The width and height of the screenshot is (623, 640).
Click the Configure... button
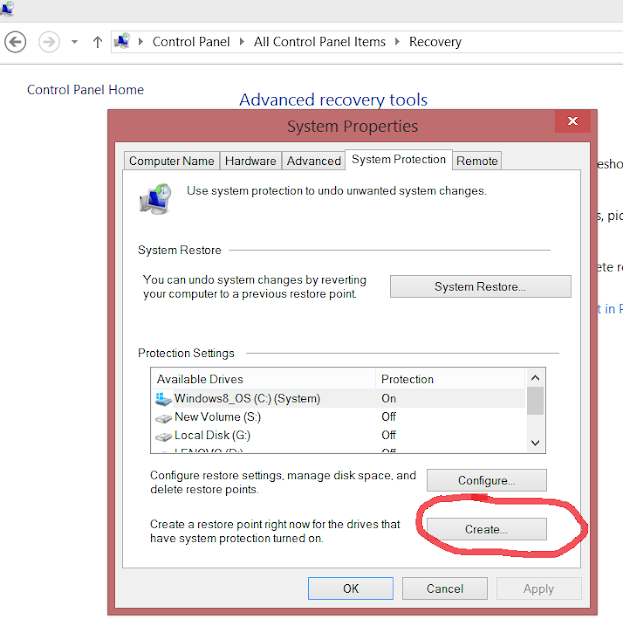(487, 480)
